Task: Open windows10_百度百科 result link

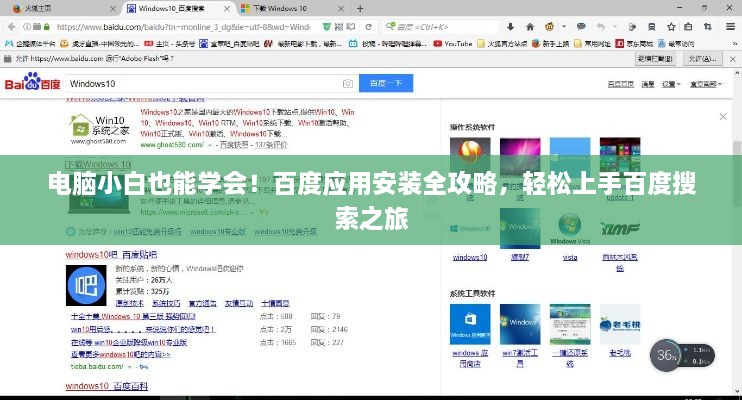Action: [x=106, y=386]
